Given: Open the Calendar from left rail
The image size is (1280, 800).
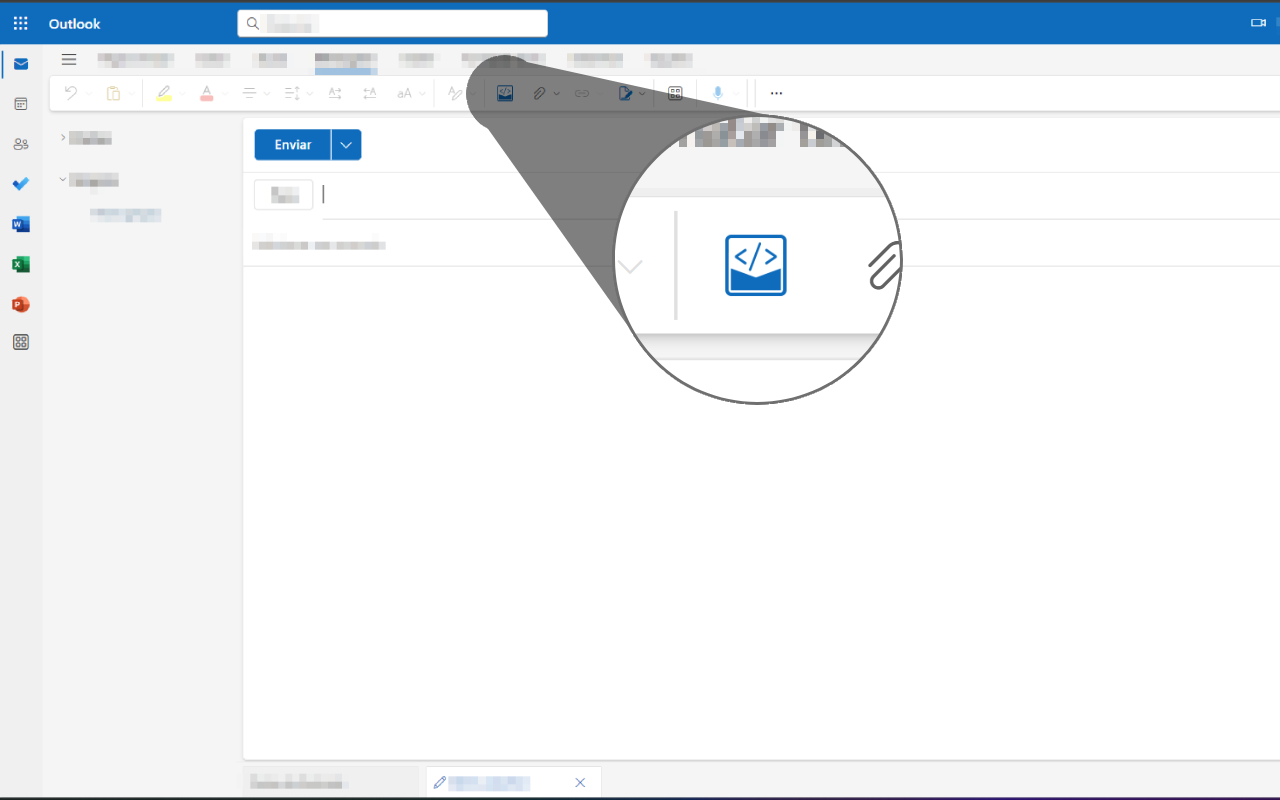Looking at the screenshot, I should pyautogui.click(x=21, y=104).
